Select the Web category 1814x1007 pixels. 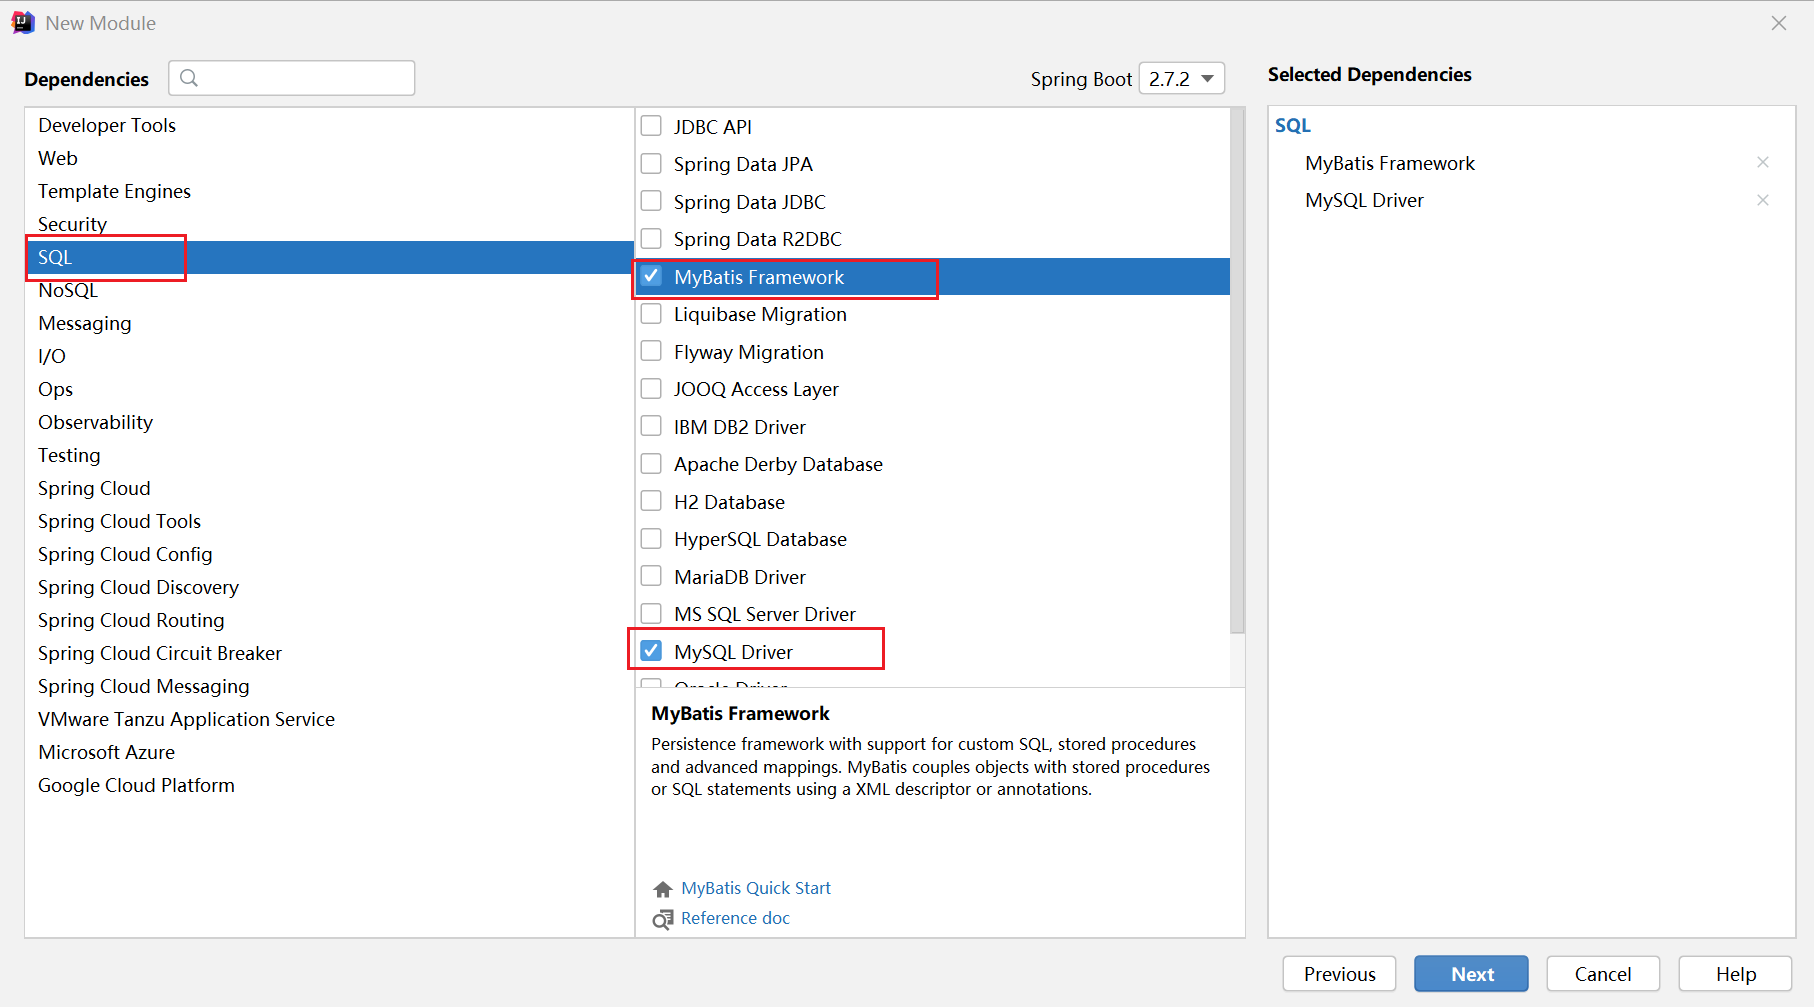329,158
